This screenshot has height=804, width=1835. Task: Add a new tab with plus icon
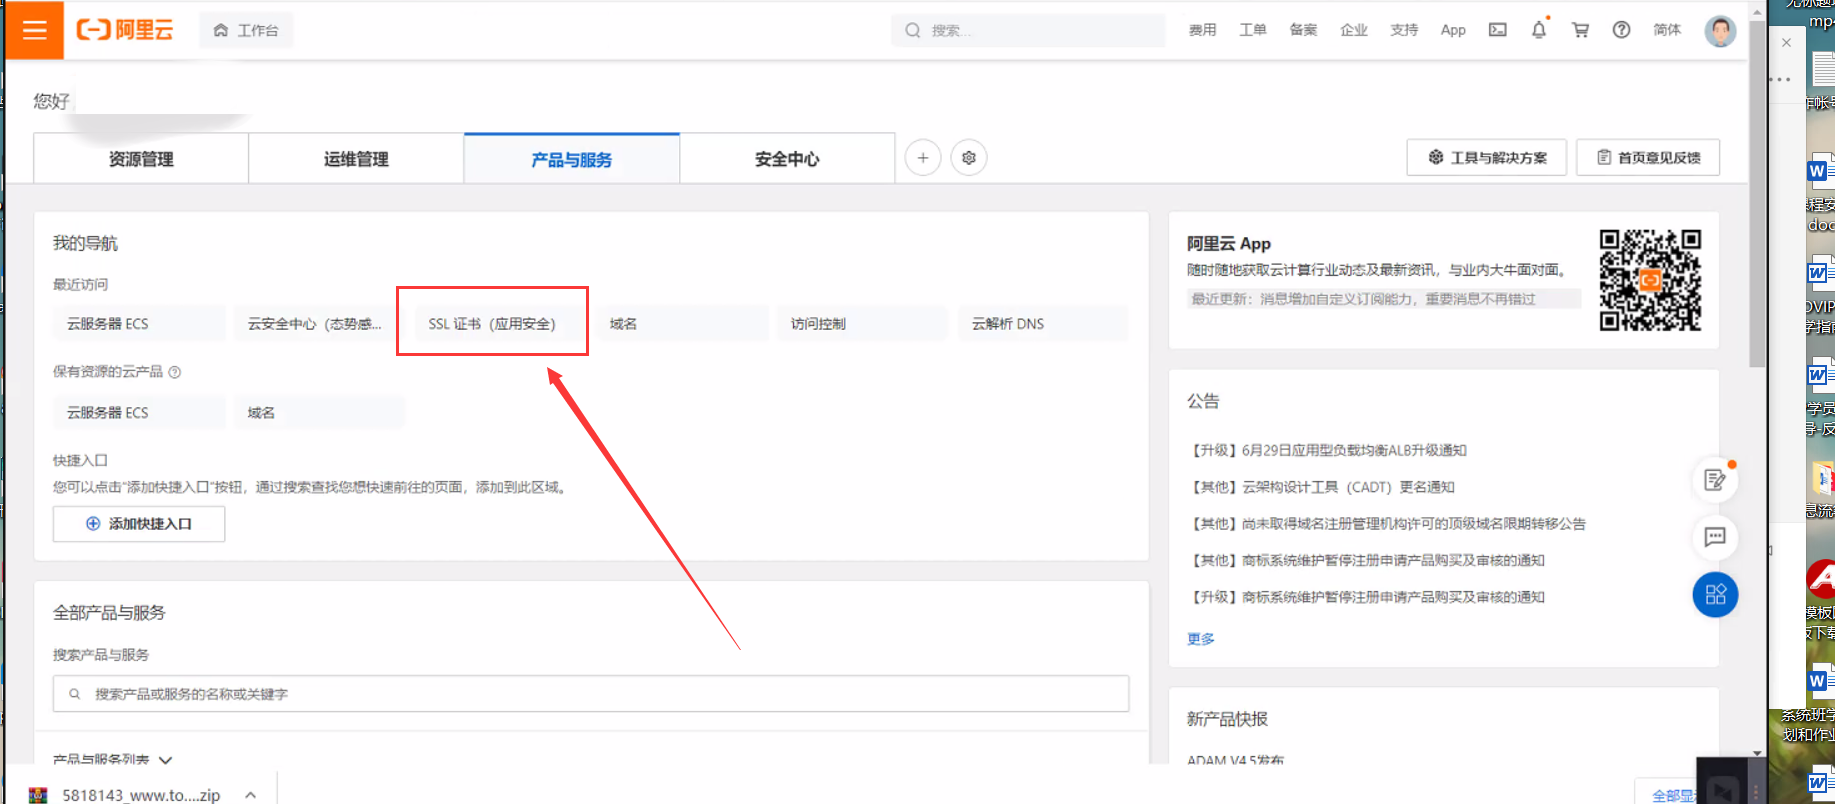(923, 158)
